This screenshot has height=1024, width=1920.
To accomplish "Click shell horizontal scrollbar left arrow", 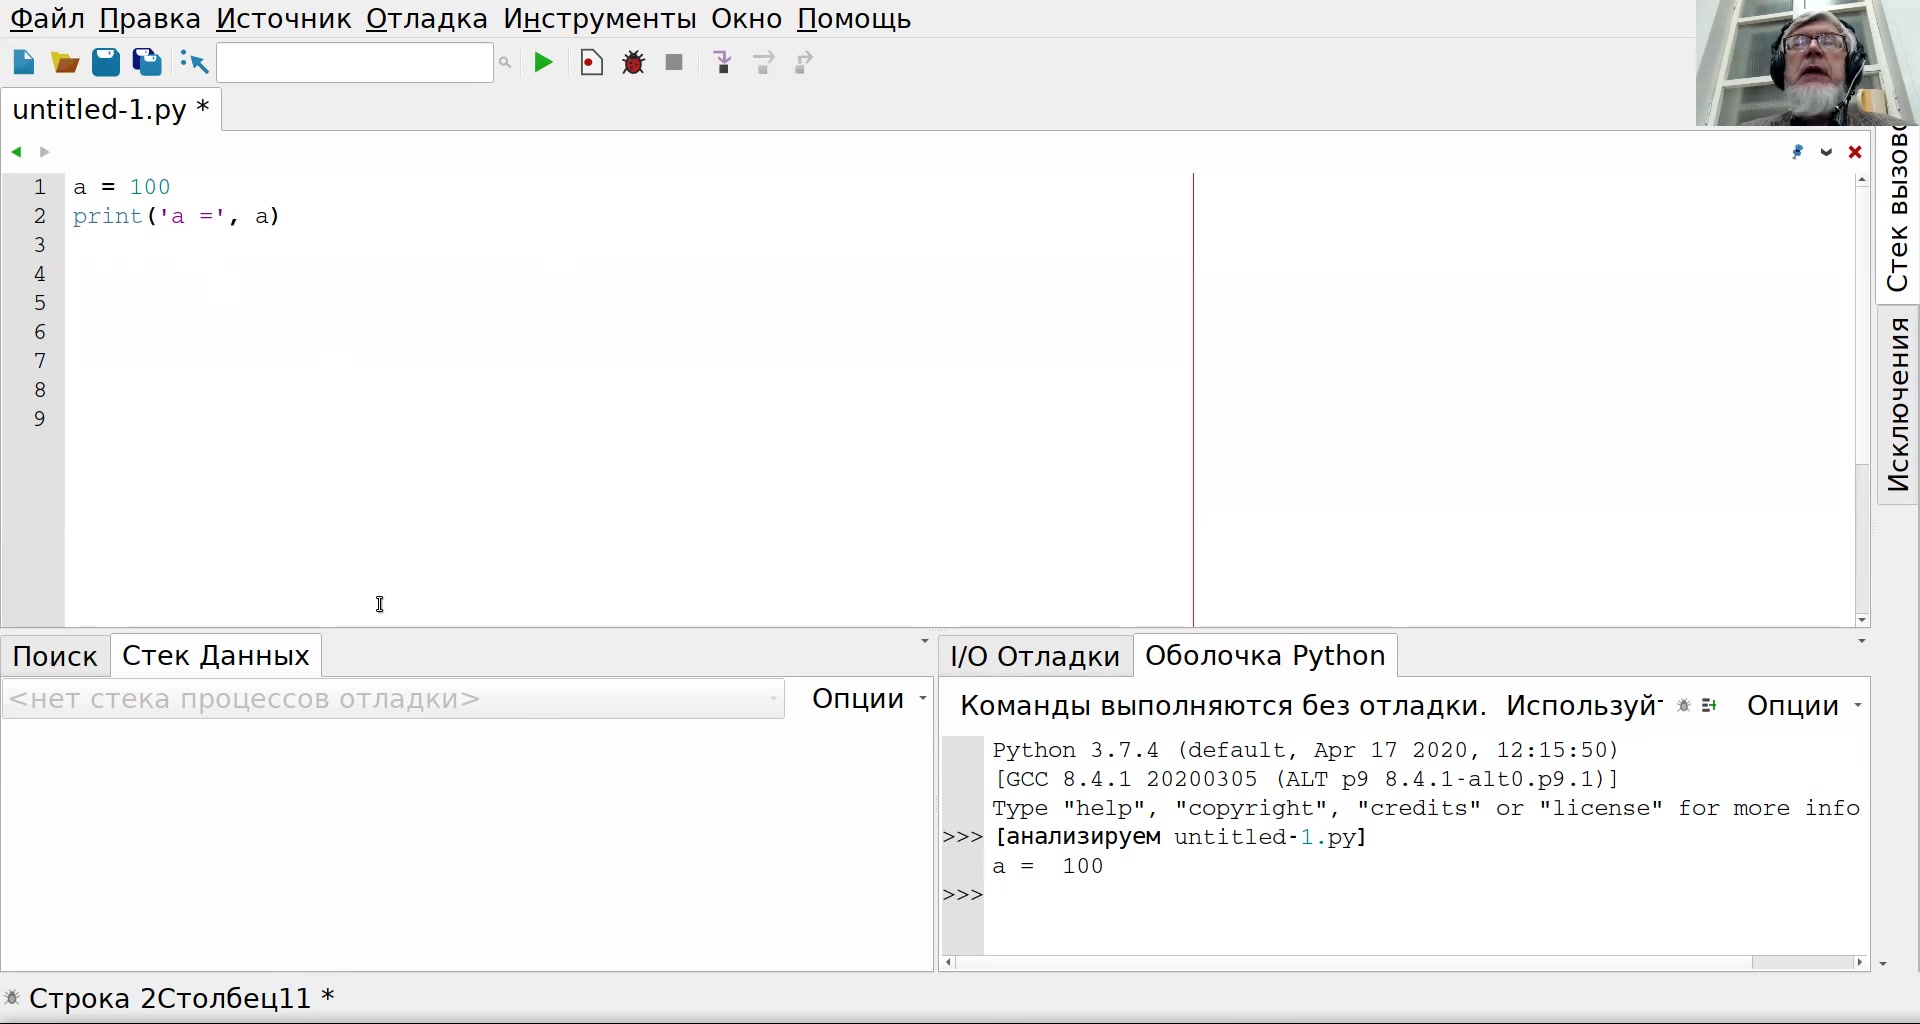I will coord(949,962).
